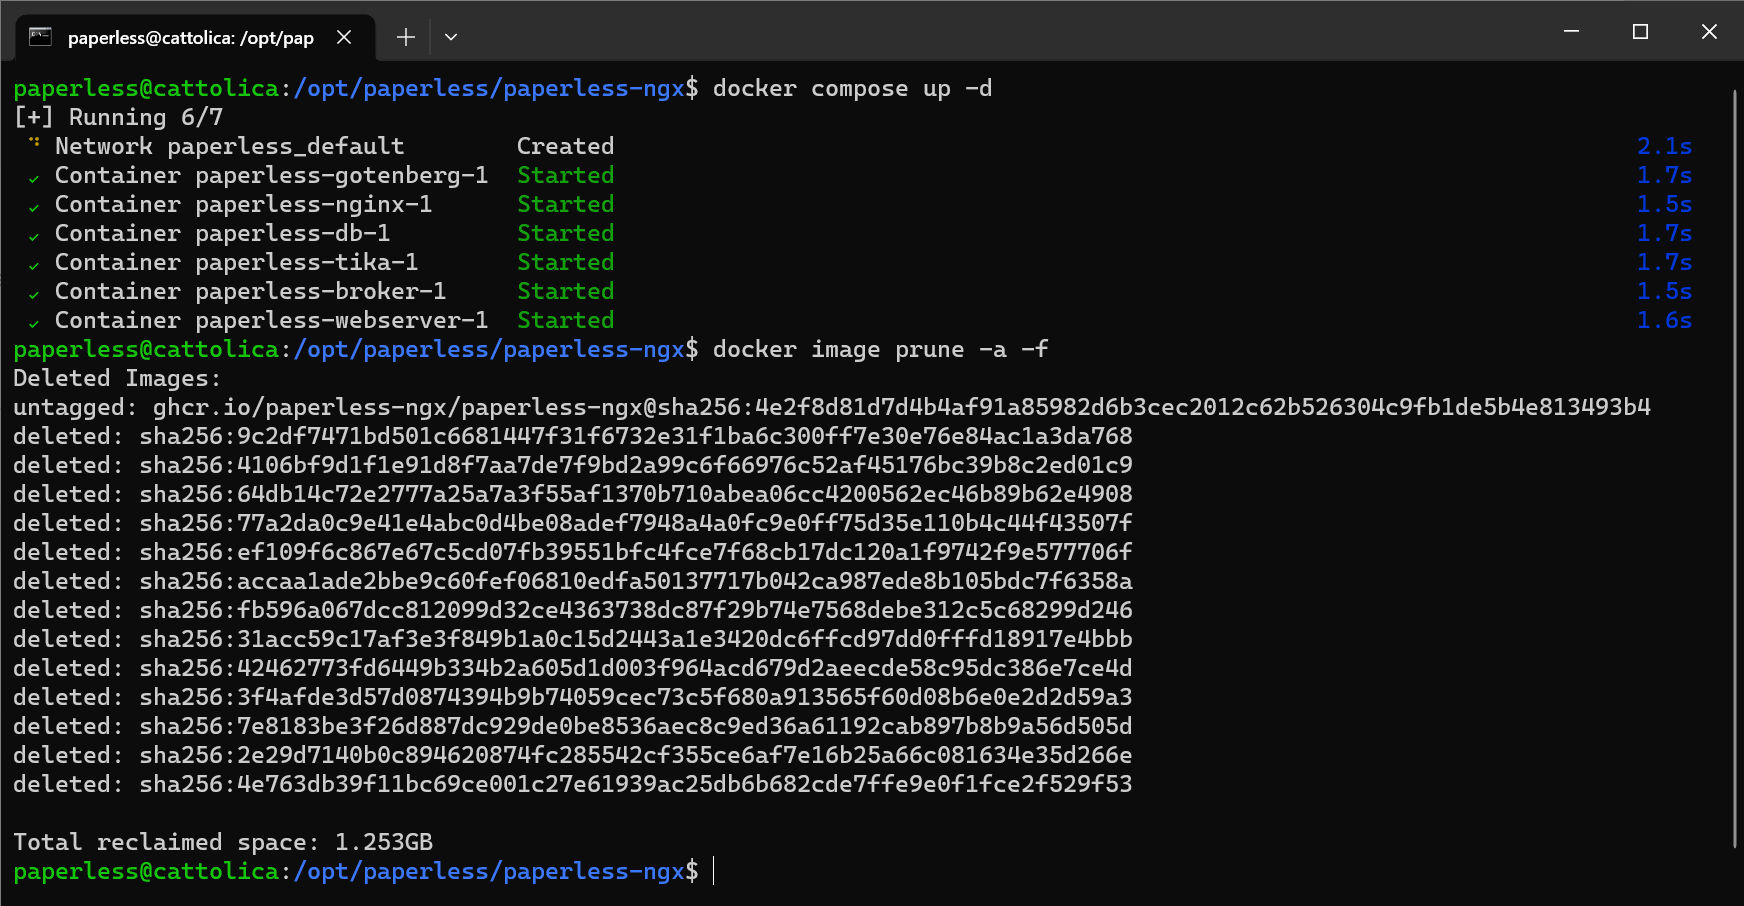Select the paperless@cattolica: /opt/pap tab
This screenshot has width=1744, height=906.
tap(195, 38)
